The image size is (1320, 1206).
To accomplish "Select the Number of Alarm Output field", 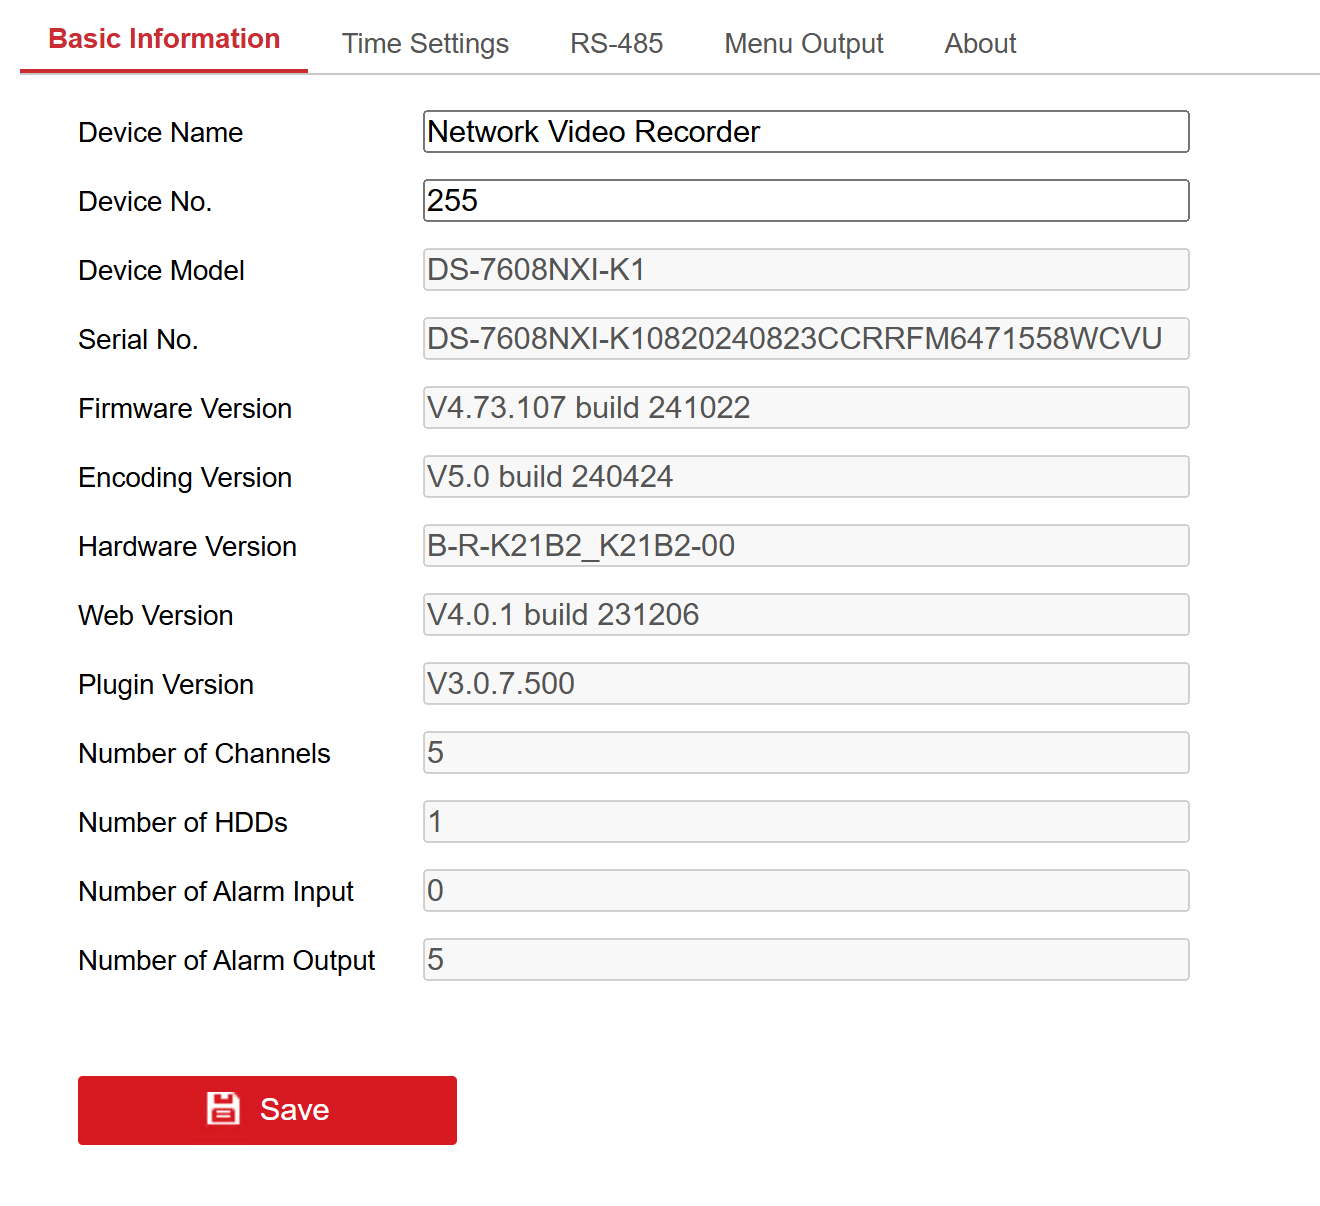I will point(805,960).
